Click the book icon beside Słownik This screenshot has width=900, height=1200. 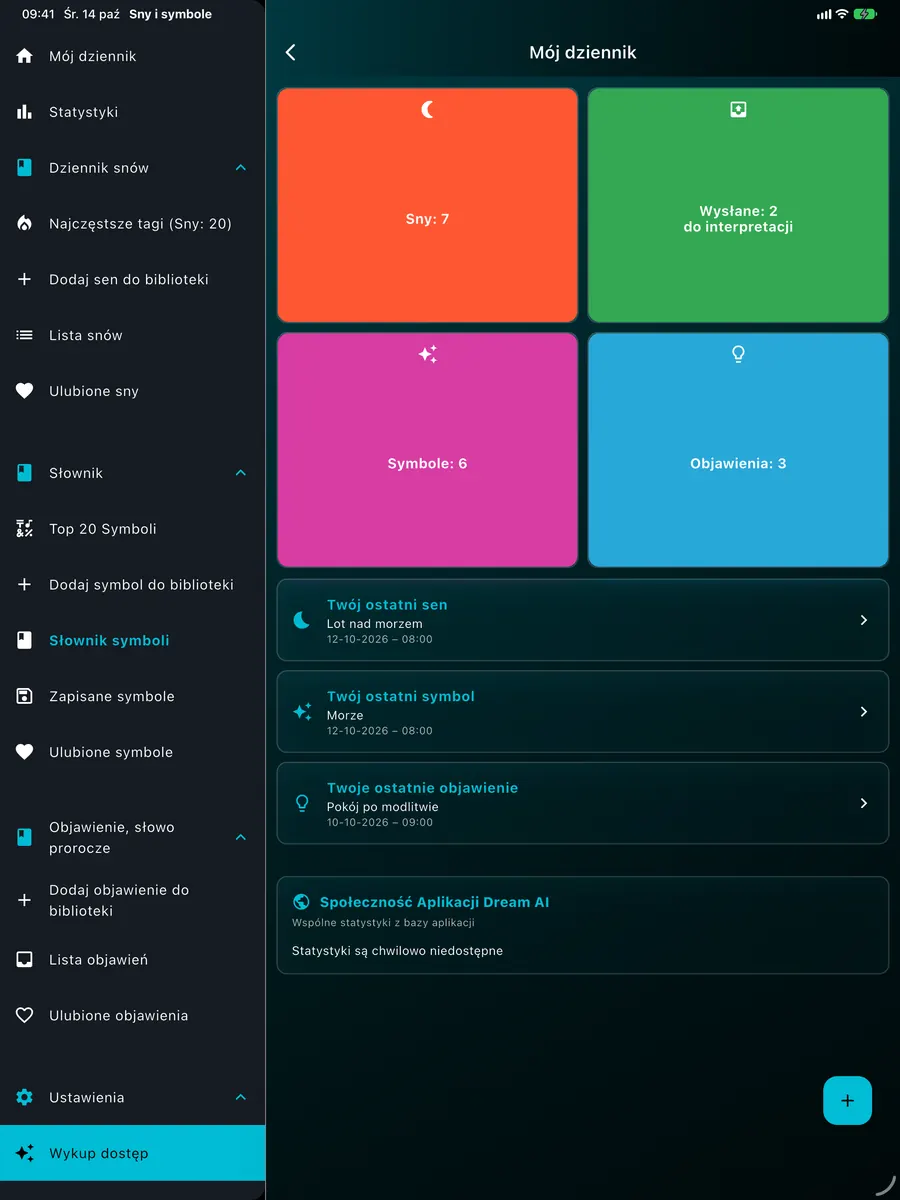tap(25, 473)
